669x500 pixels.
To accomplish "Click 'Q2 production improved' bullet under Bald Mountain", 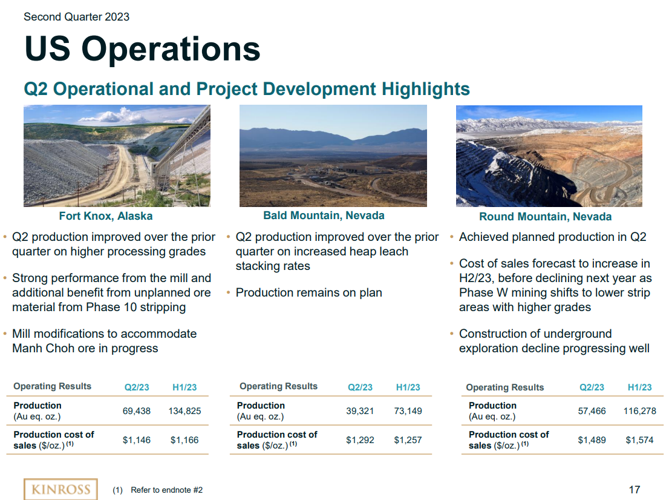I will [x=337, y=251].
